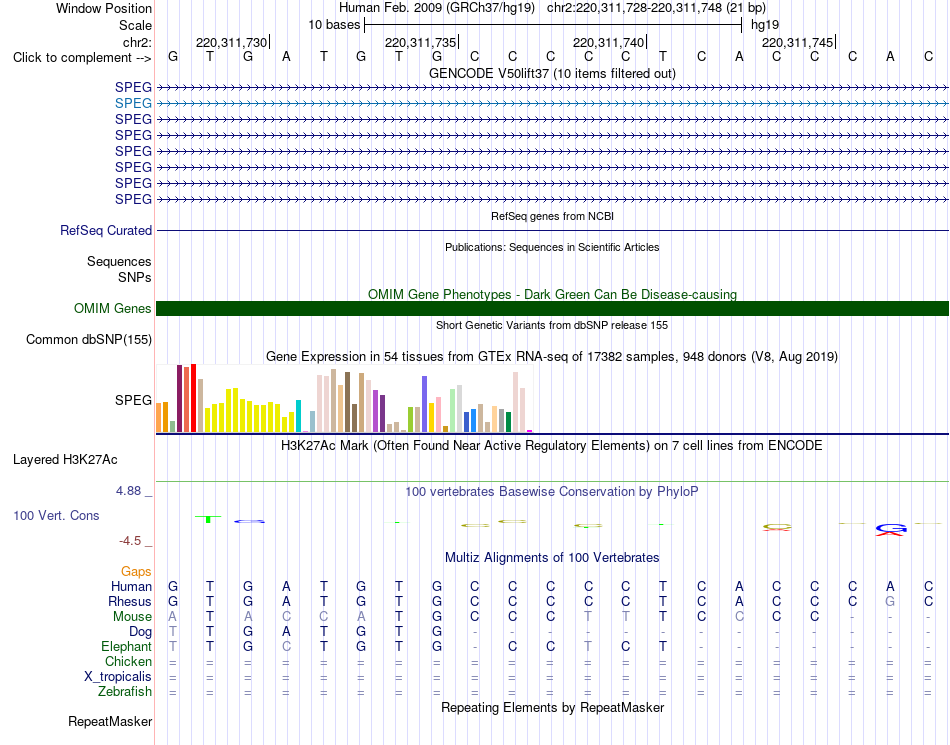
Task: Click the GENCODE V50lift37 track title
Action: click(552, 73)
